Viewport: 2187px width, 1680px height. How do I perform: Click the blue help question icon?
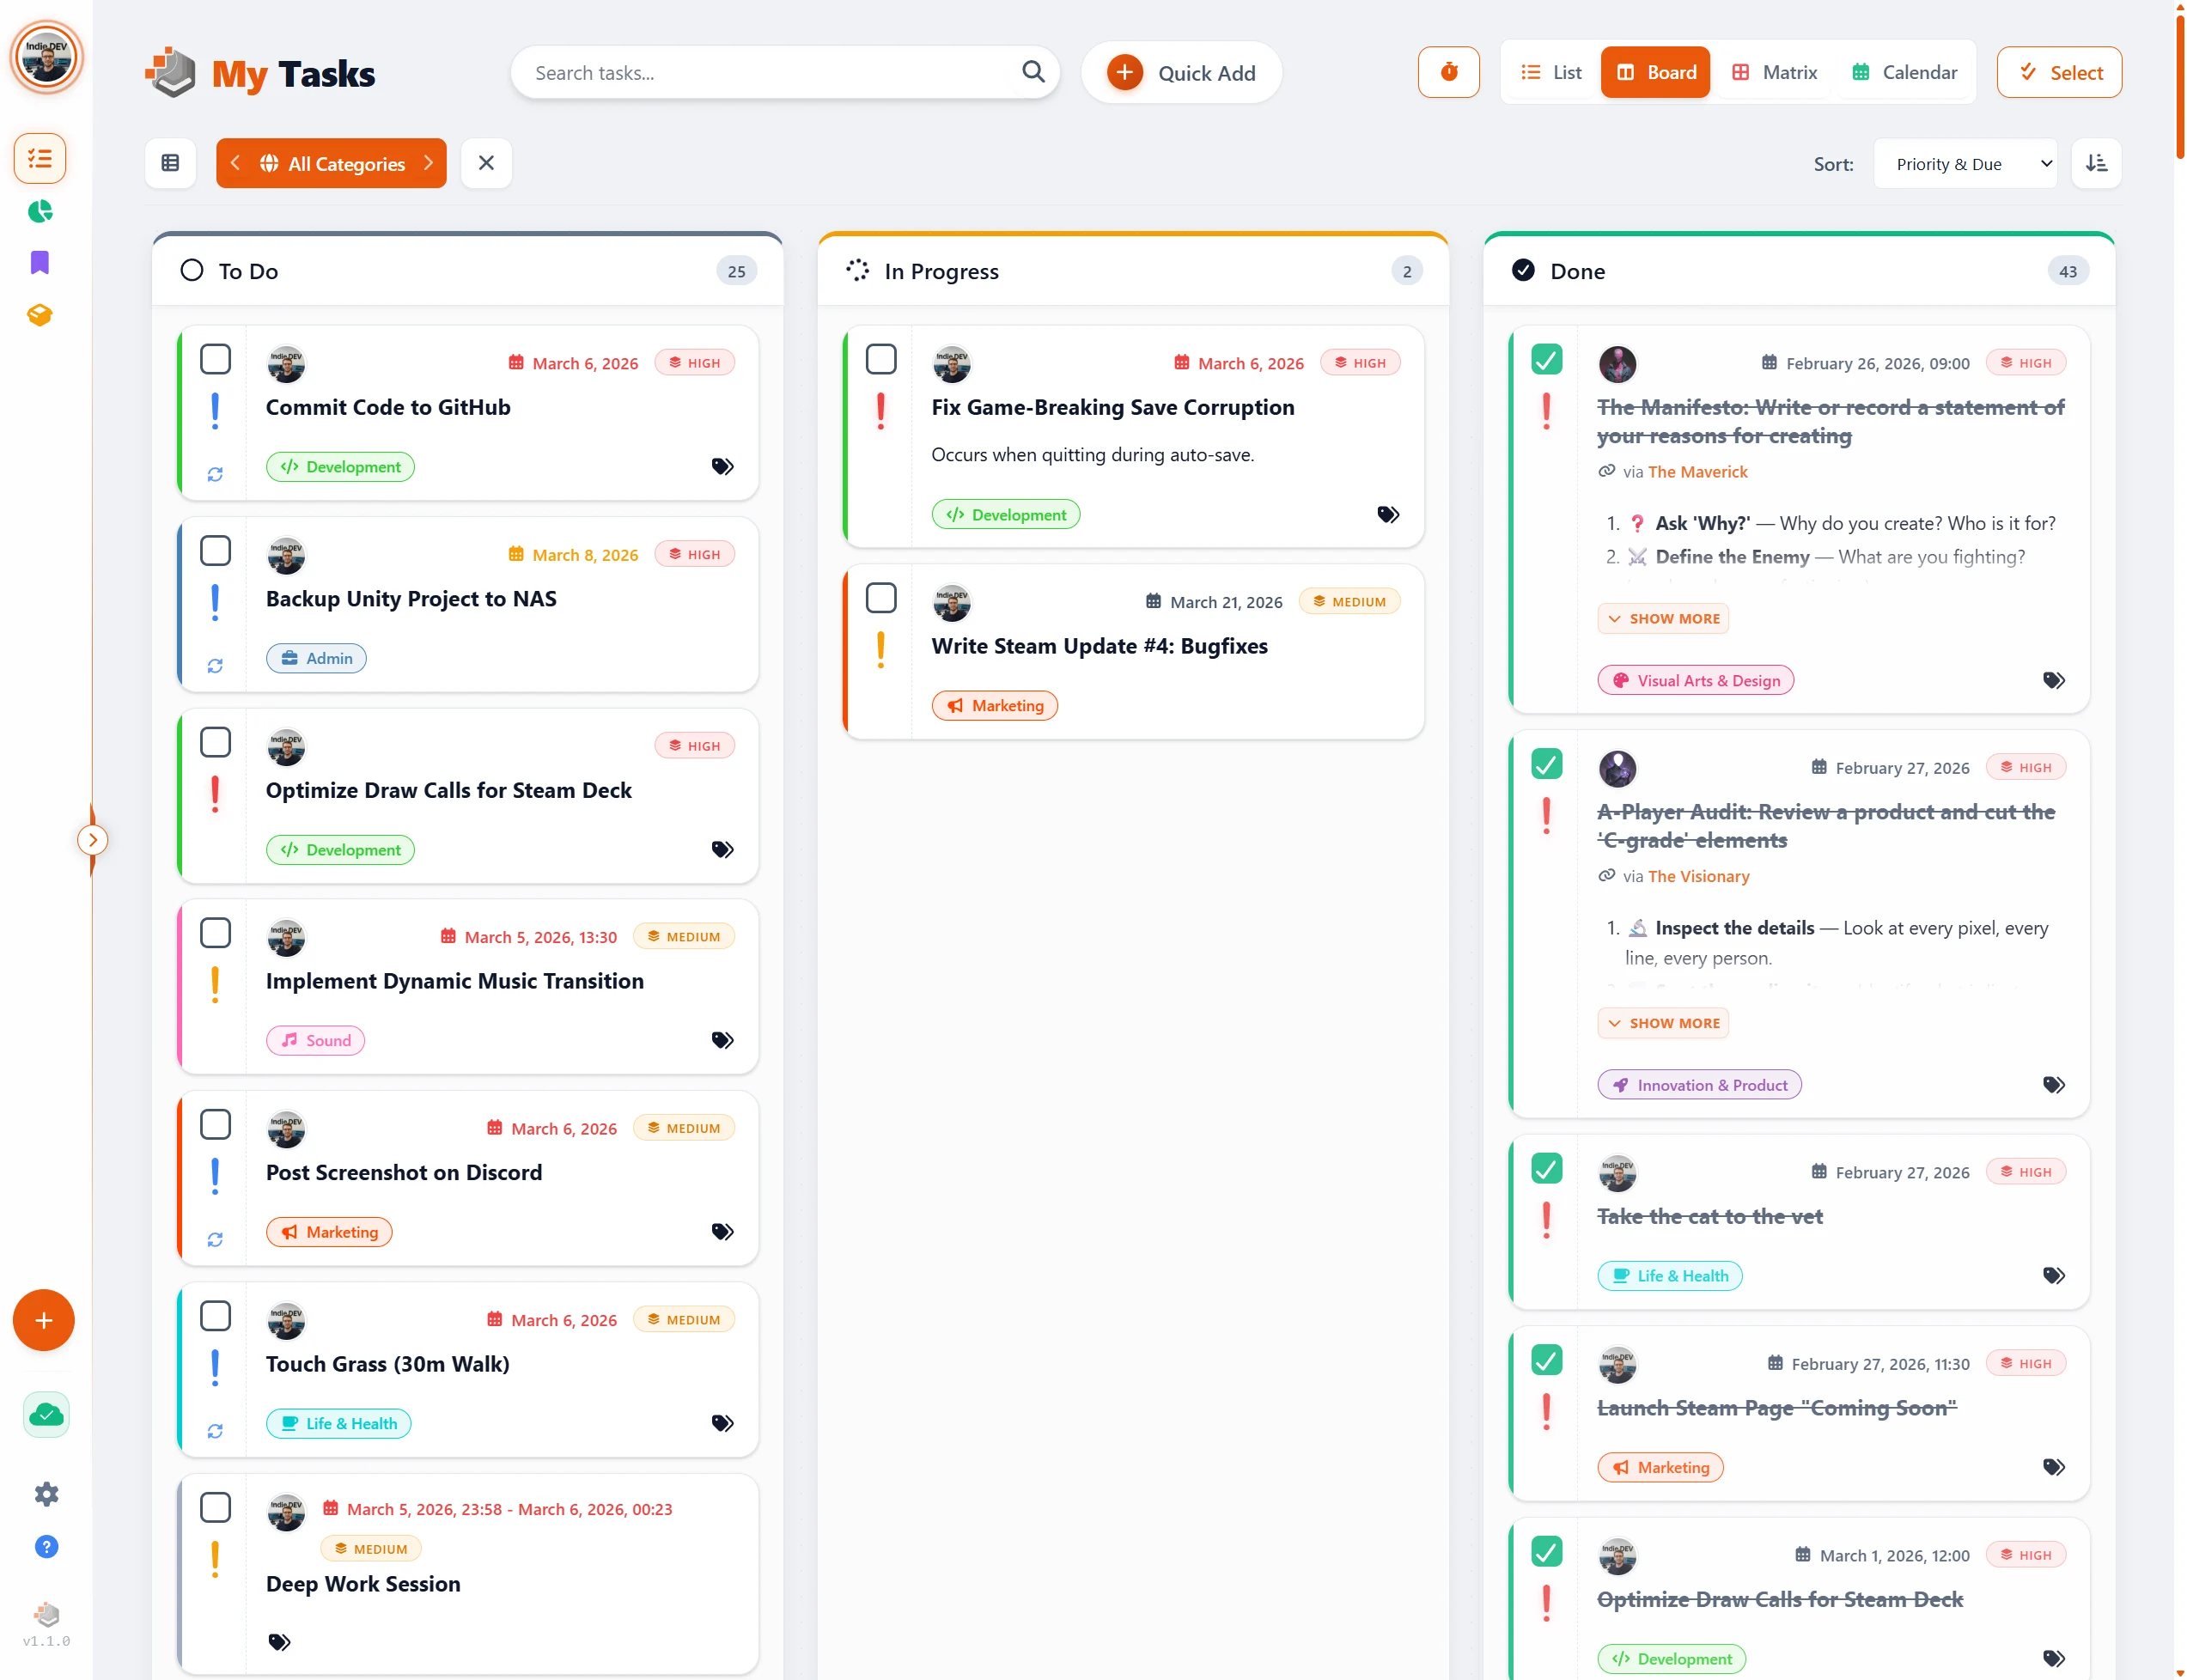tap(46, 1546)
